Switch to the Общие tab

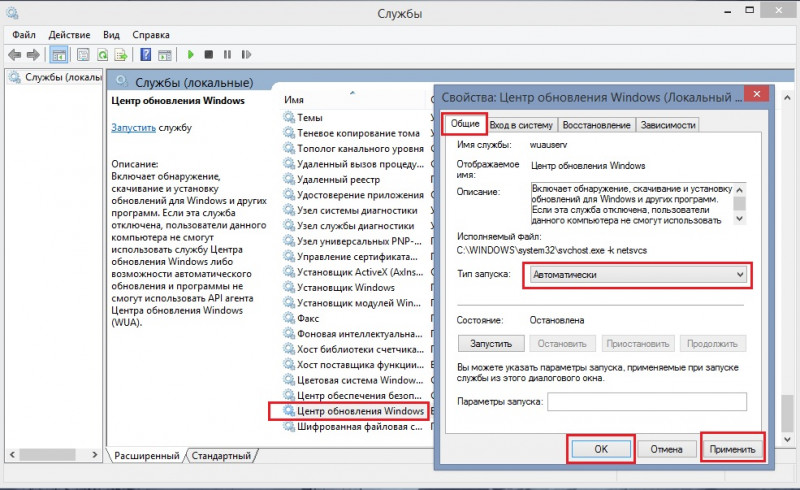click(465, 124)
